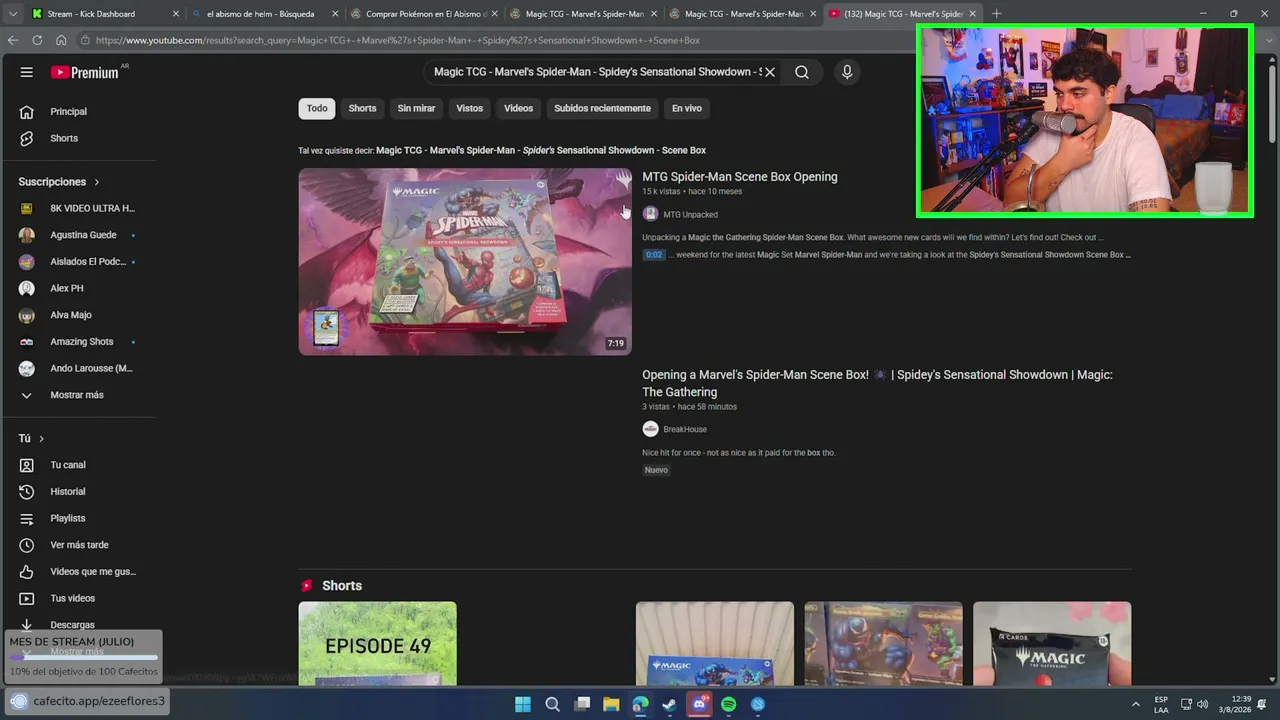Open Windows Start menu

pos(523,704)
